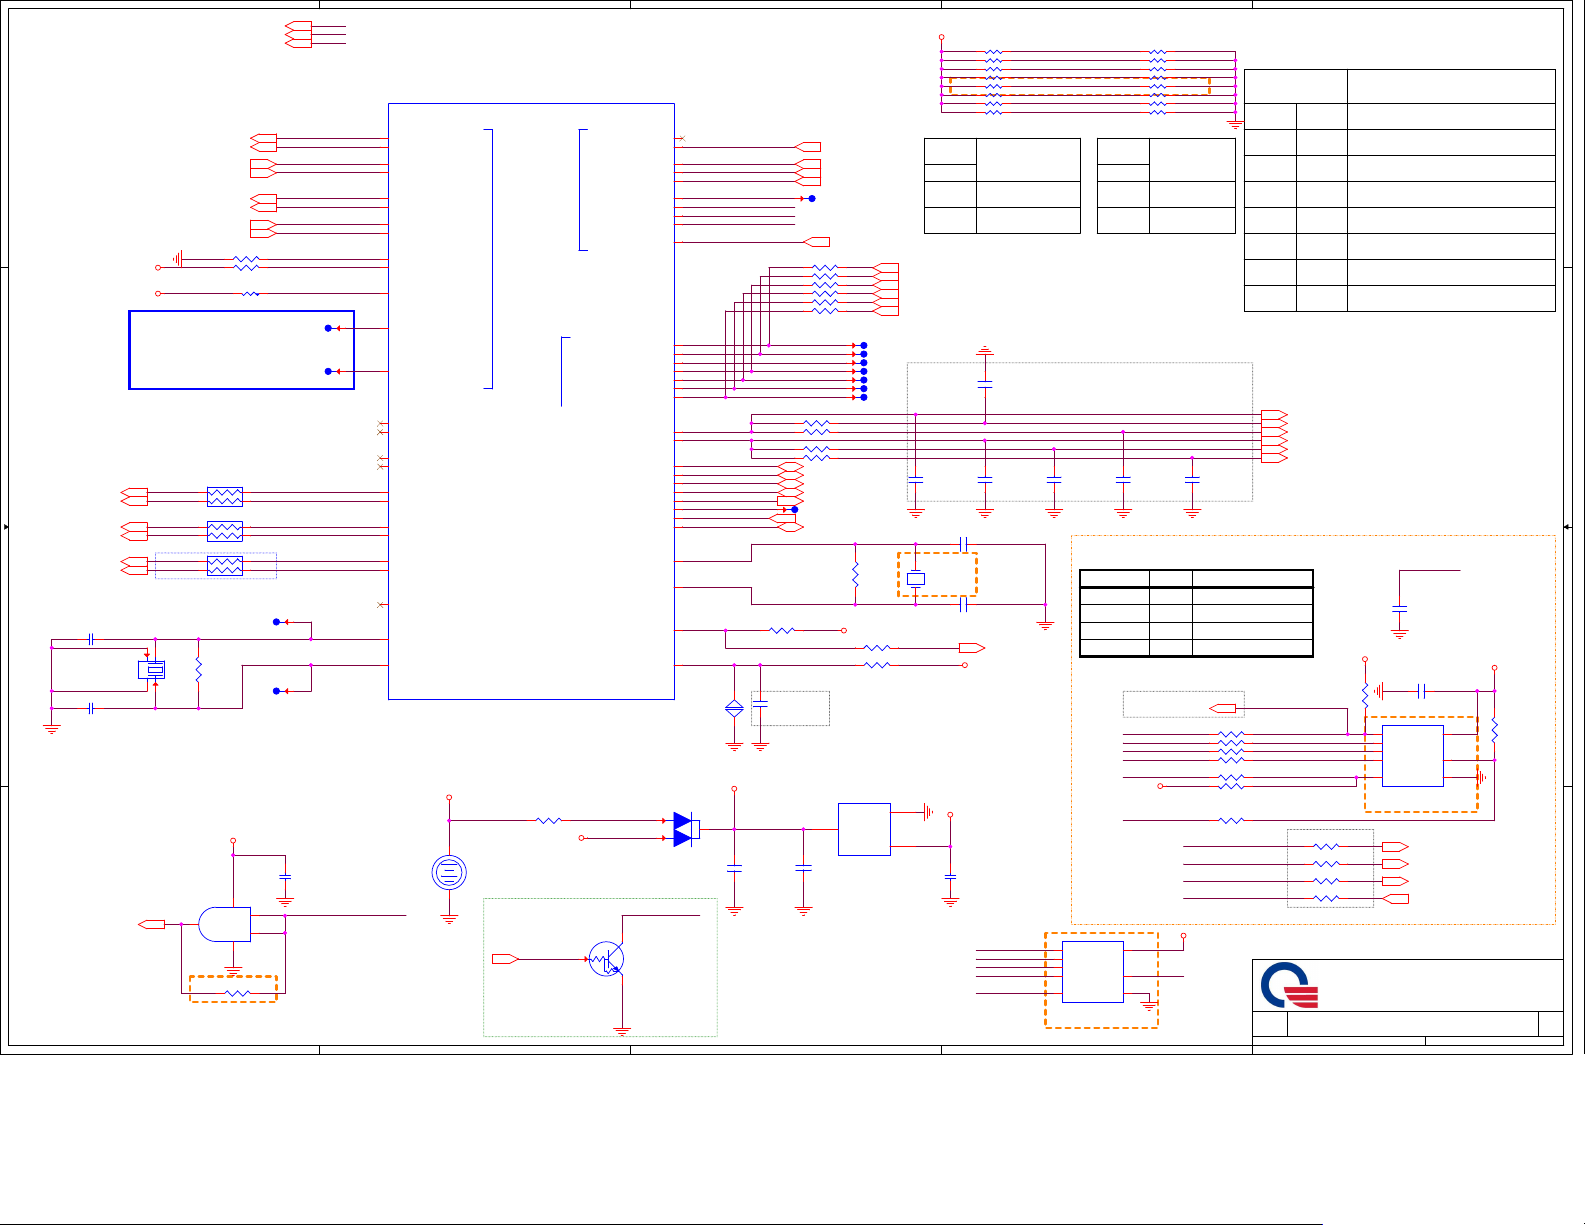Select the lower test point inside the thick blue block

[328, 372]
